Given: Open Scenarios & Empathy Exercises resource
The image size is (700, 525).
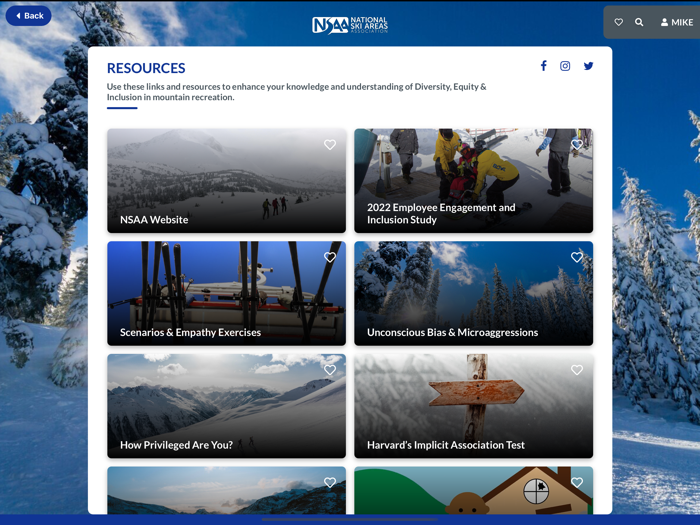Looking at the screenshot, I should point(226,293).
